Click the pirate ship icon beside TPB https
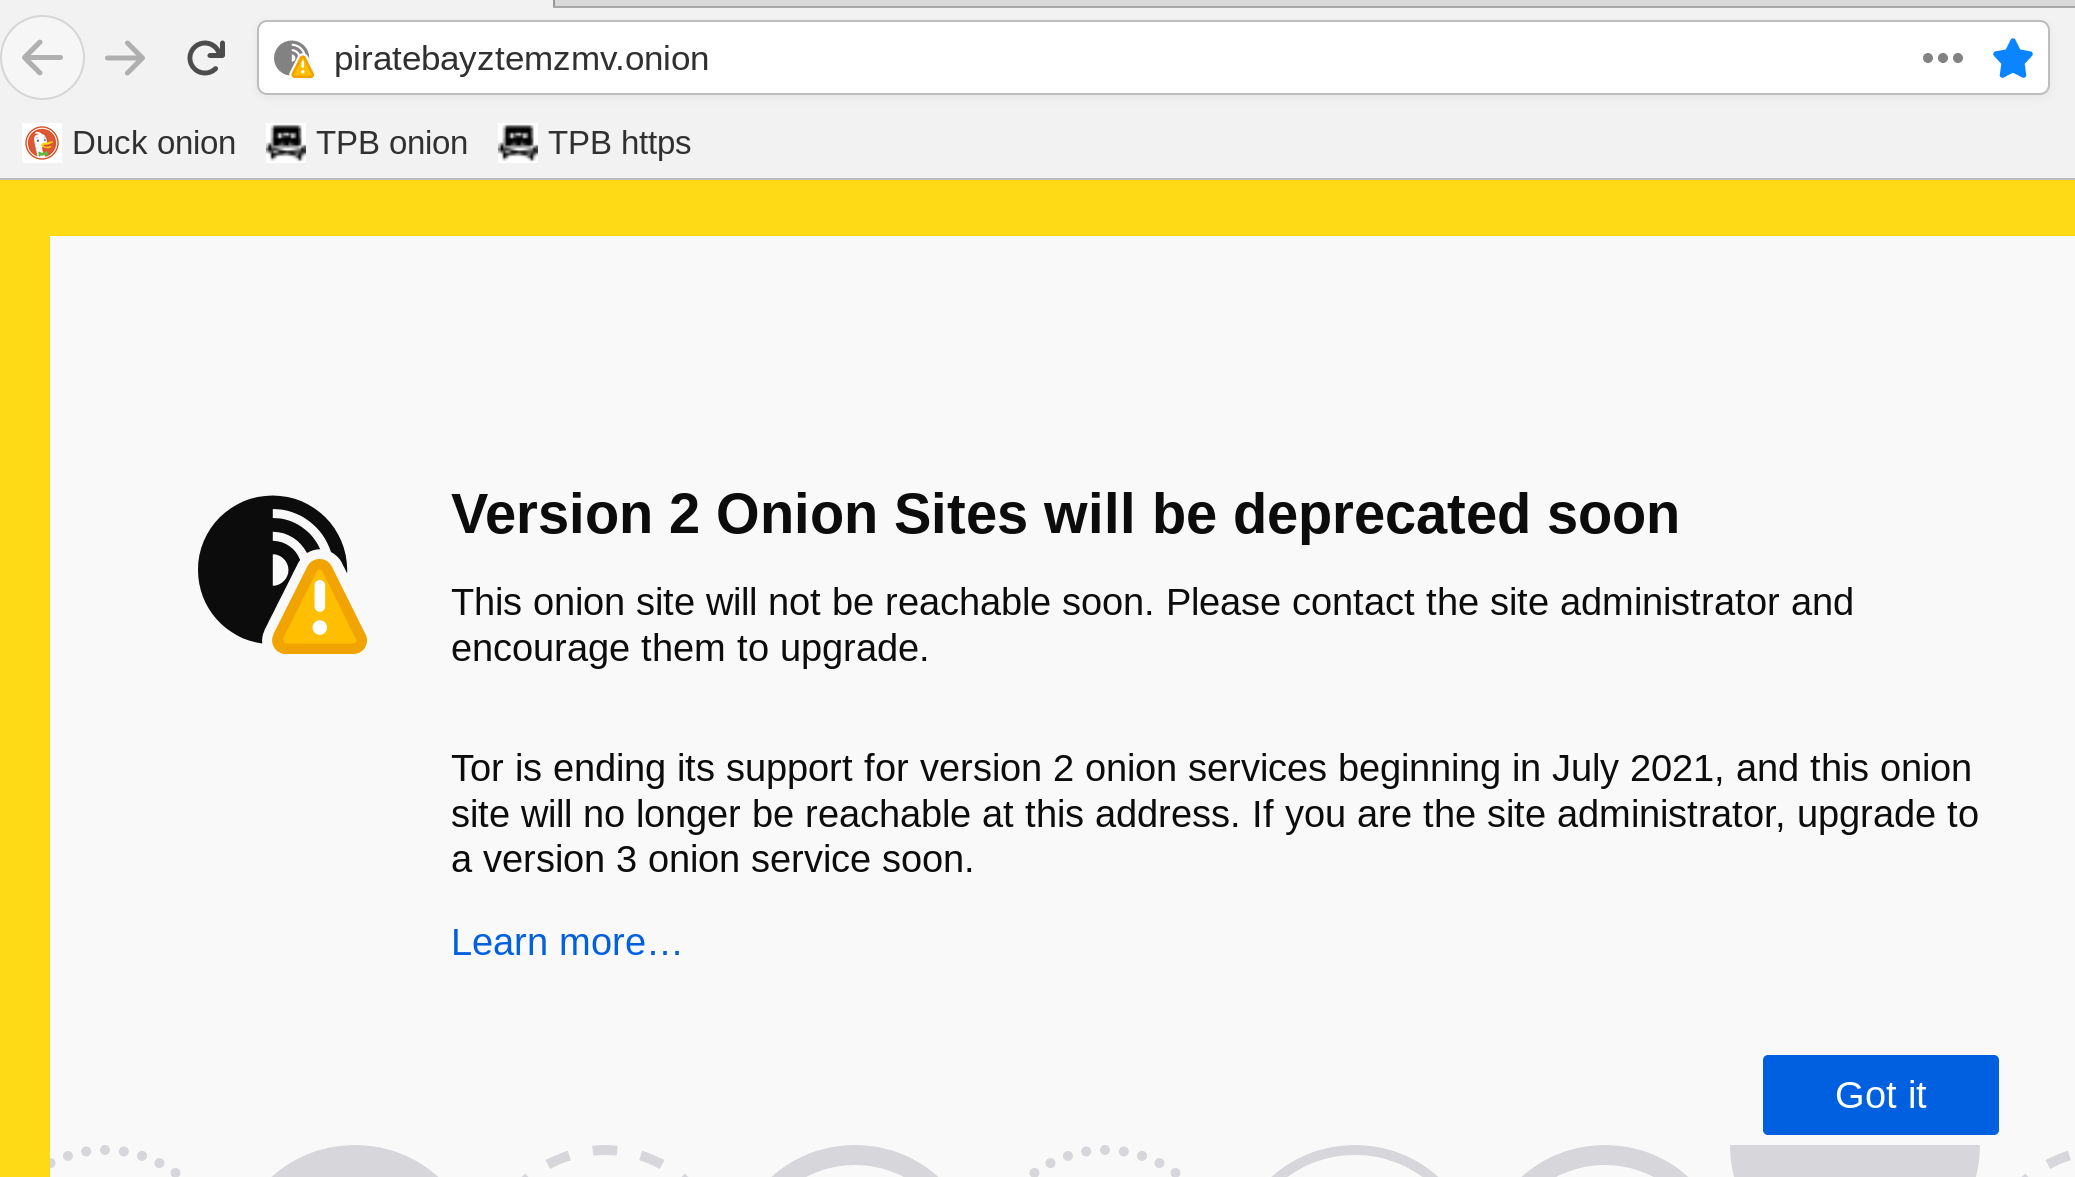This screenshot has height=1177, width=2075. [518, 143]
